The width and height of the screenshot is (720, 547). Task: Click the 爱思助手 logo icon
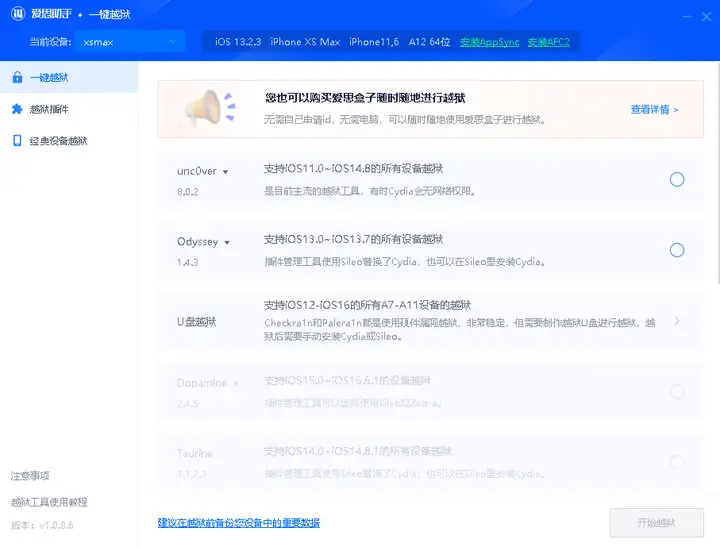[18, 13]
